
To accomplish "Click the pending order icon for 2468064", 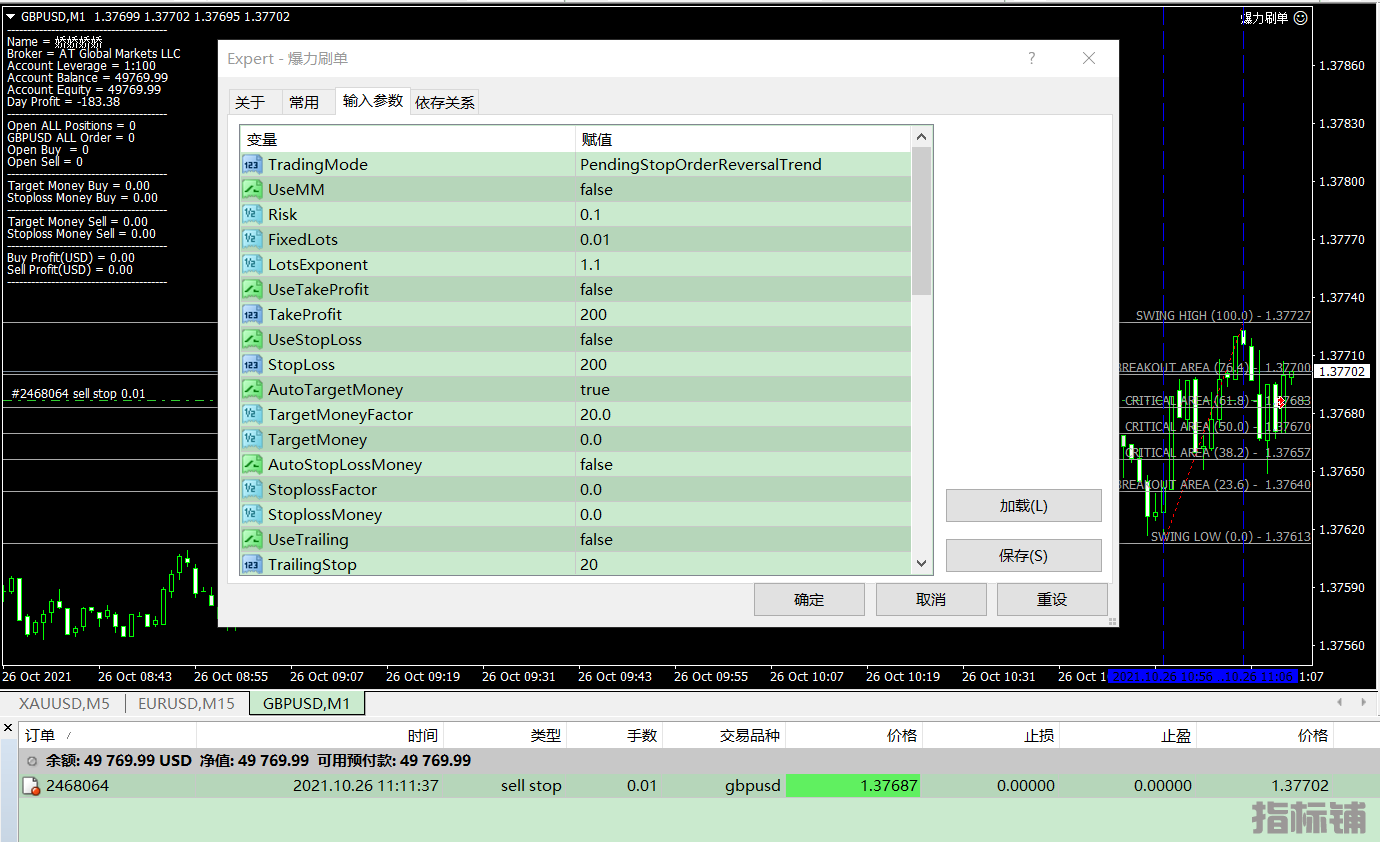I will [31, 786].
